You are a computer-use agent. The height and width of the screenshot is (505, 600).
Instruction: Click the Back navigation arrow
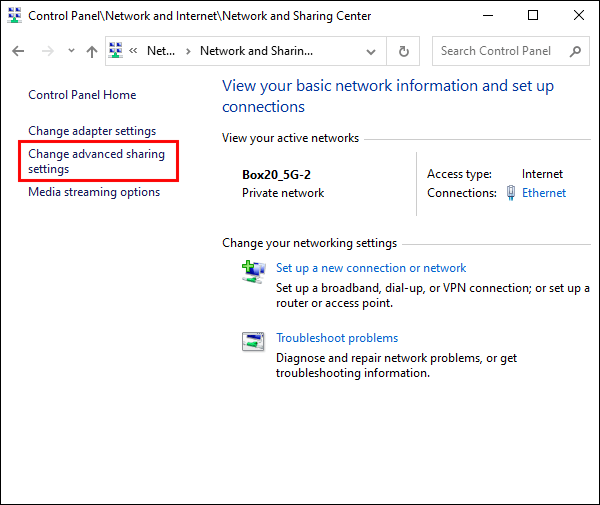coord(18,51)
